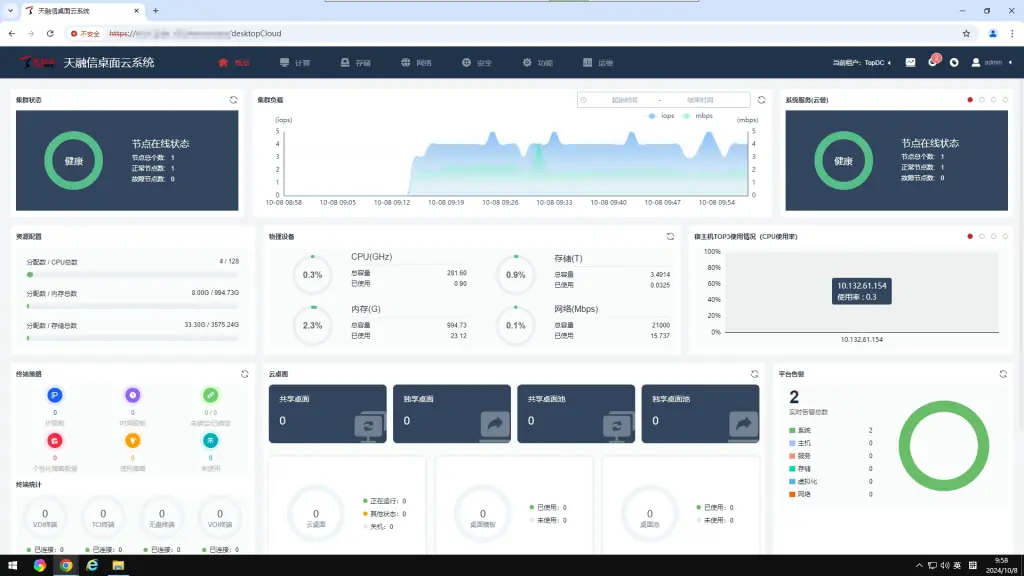Toggle the iops legend in chart

tap(661, 116)
